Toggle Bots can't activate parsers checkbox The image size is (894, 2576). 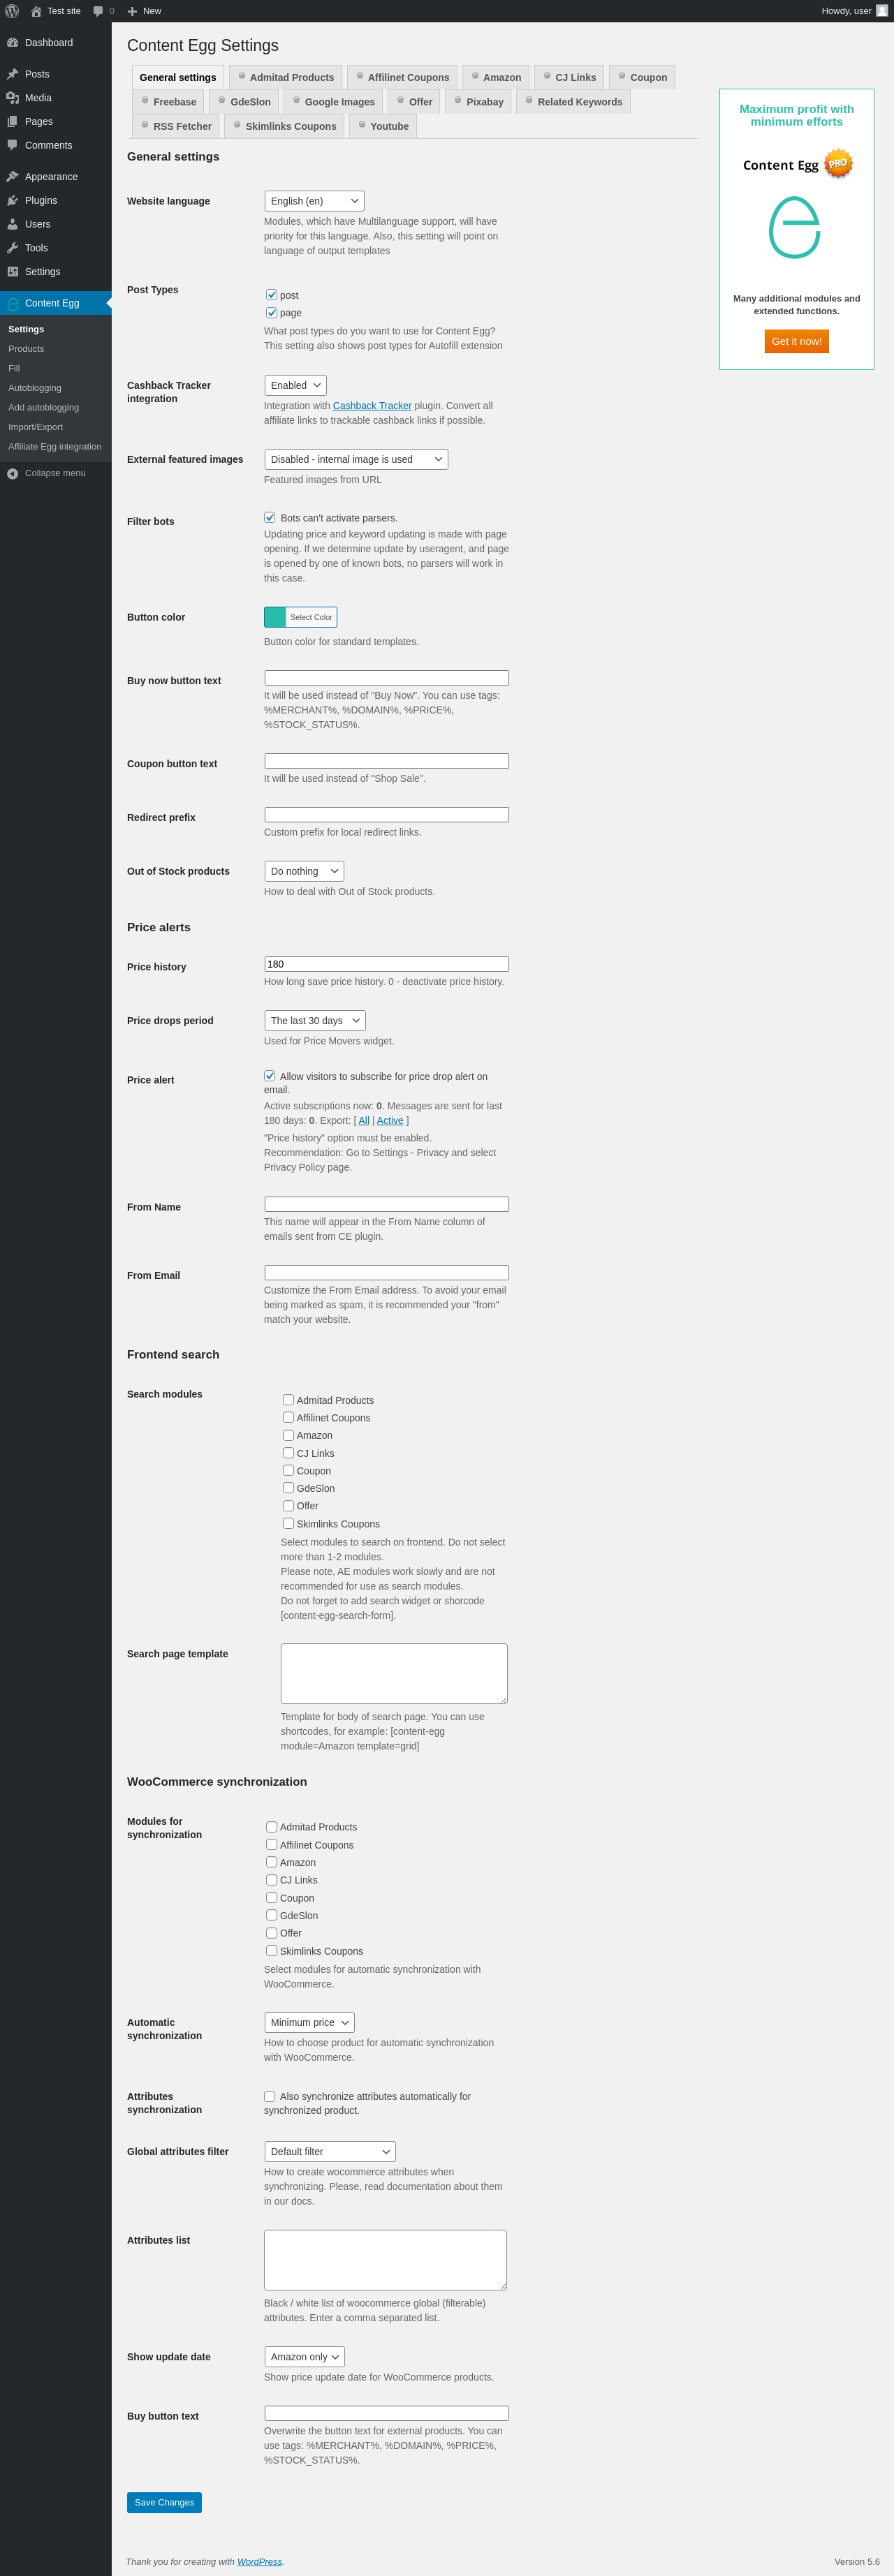pyautogui.click(x=270, y=517)
